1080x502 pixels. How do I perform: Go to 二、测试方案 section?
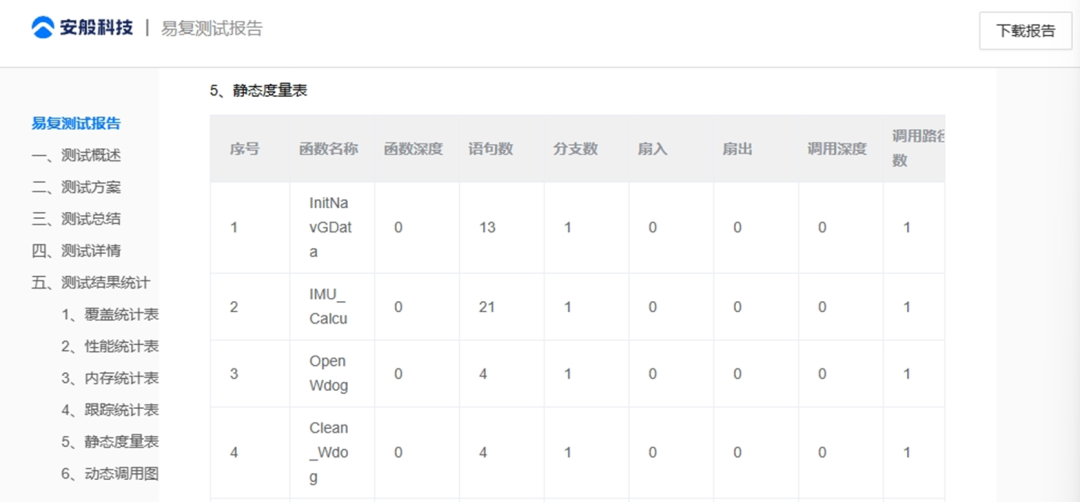77,187
